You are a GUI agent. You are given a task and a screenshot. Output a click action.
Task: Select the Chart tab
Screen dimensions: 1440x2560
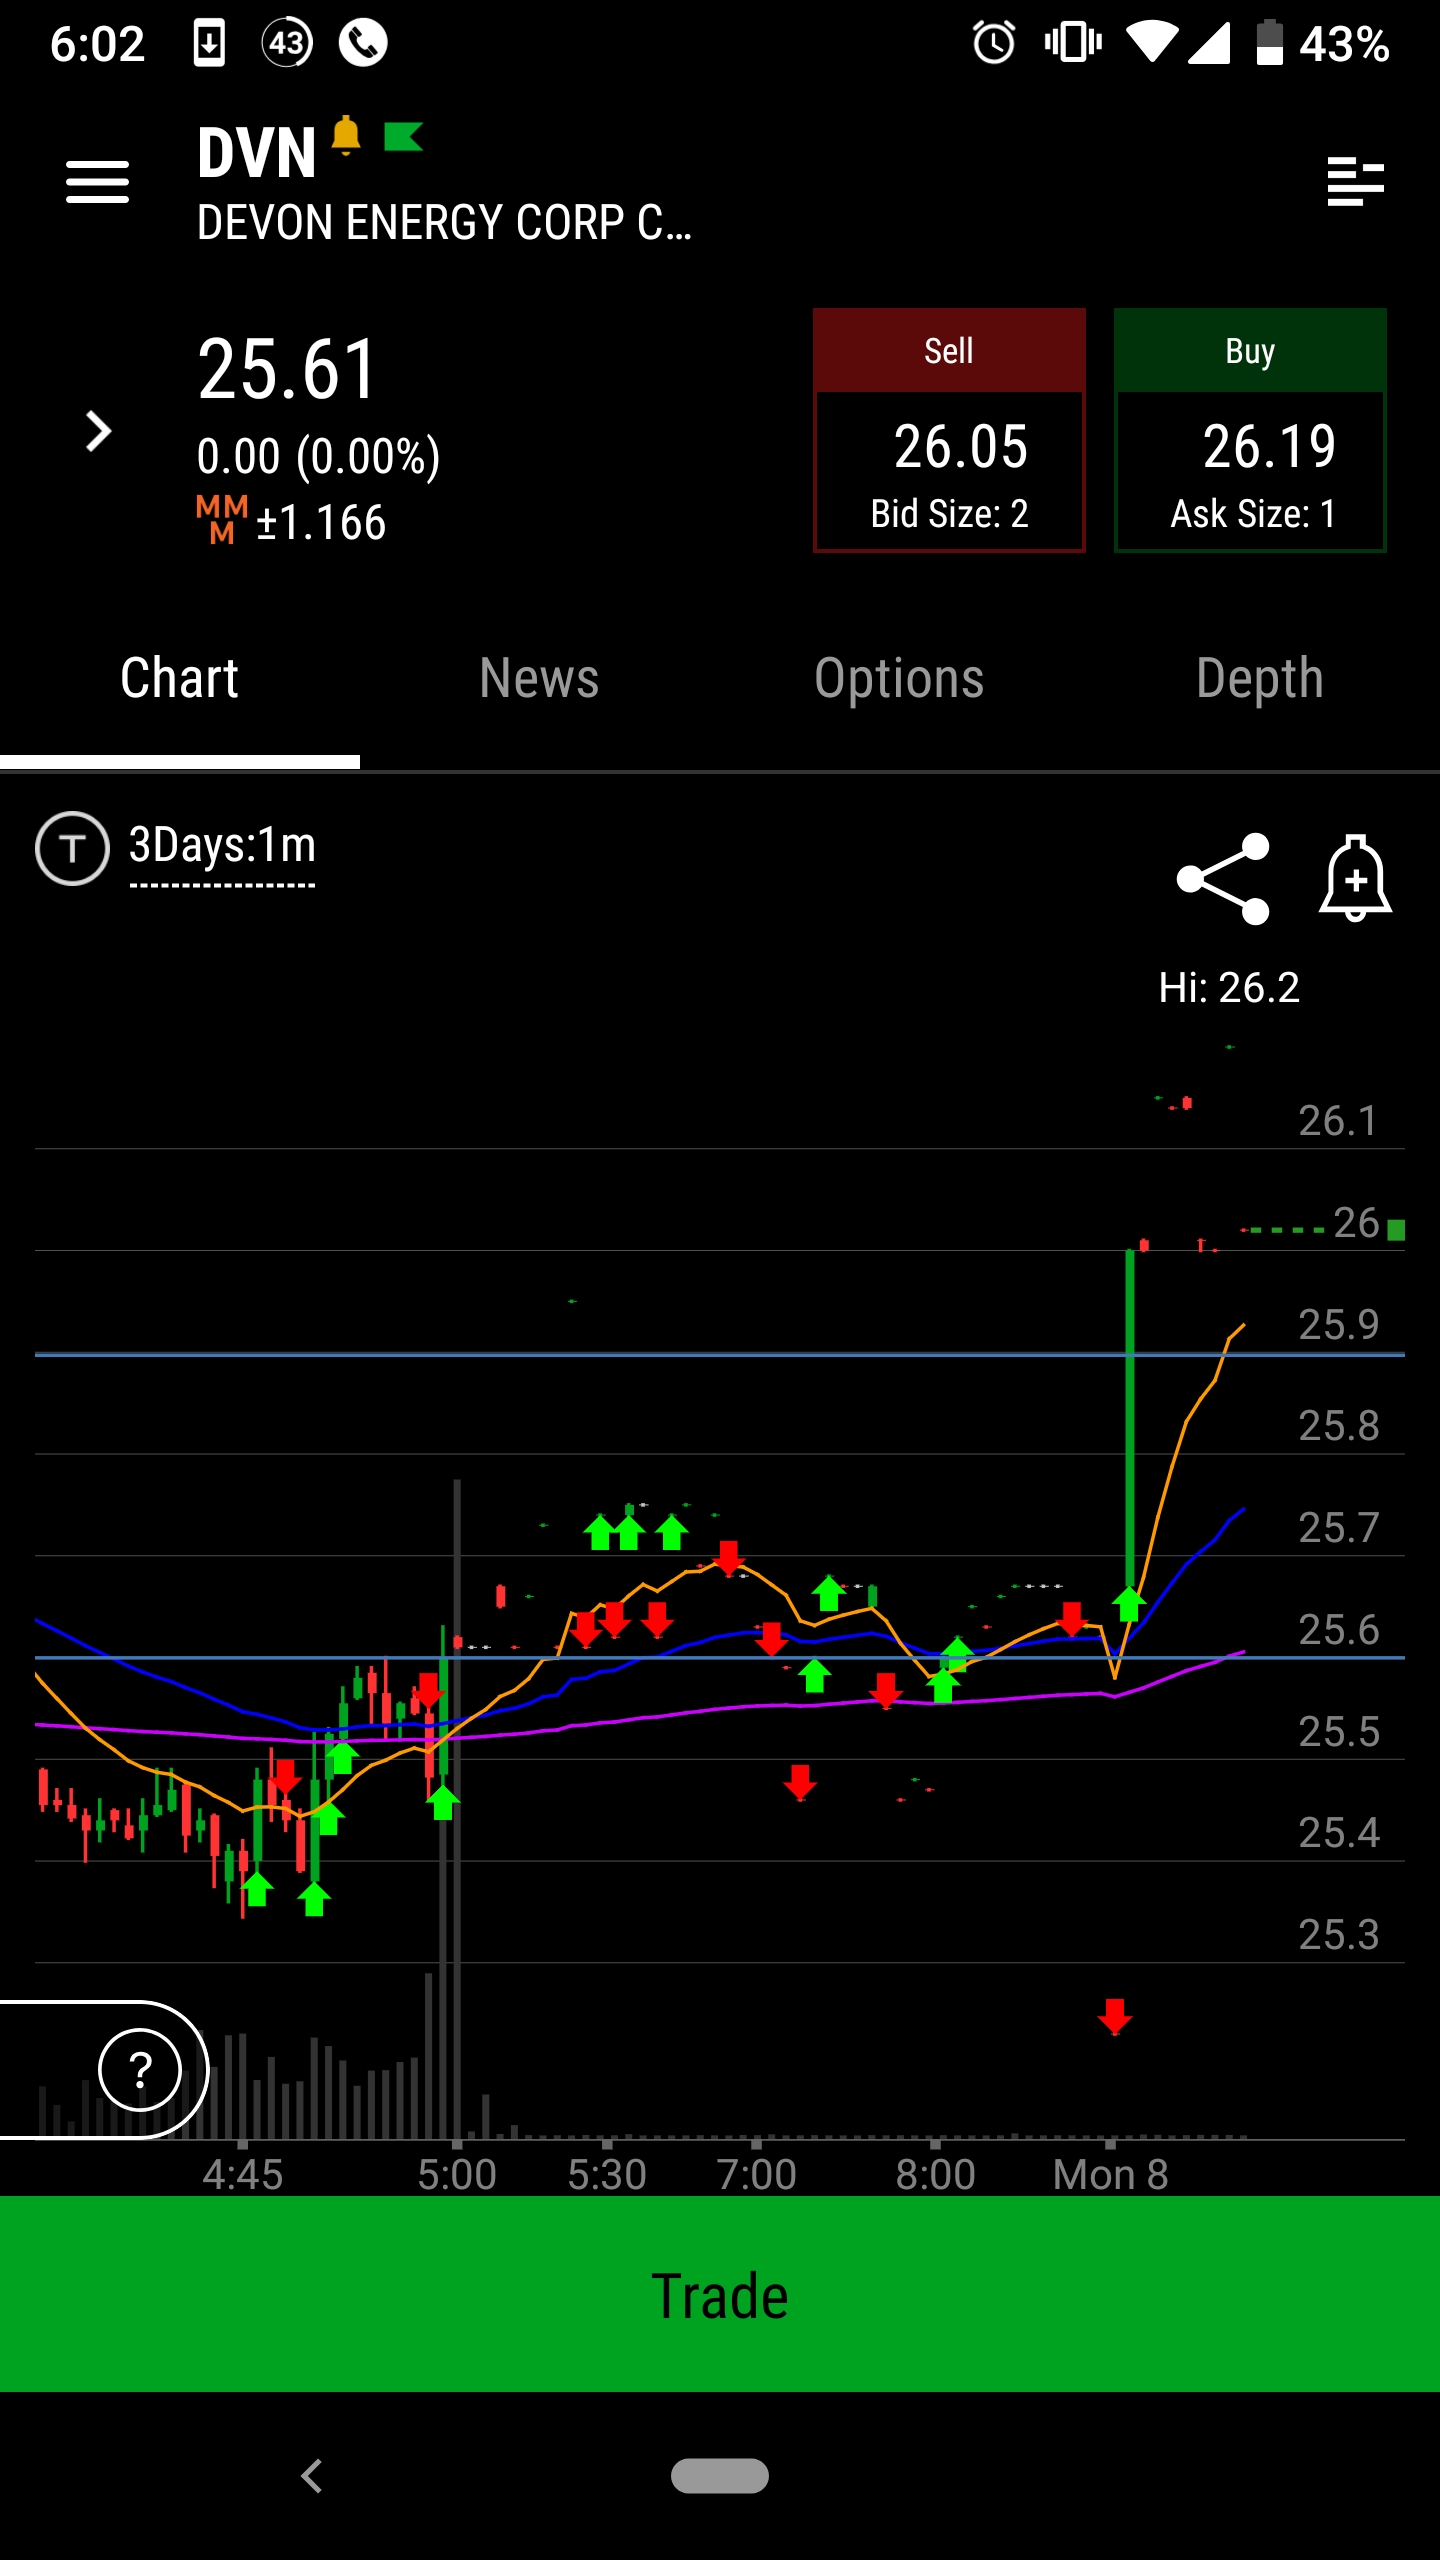(180, 680)
